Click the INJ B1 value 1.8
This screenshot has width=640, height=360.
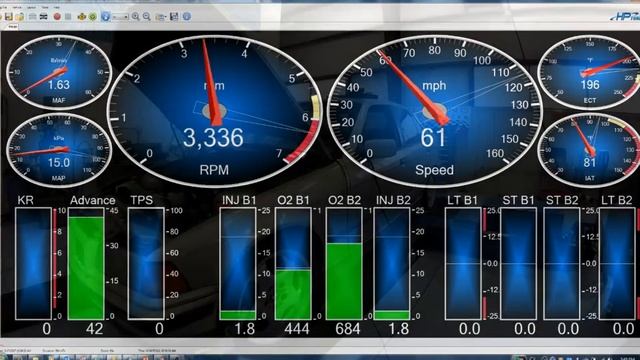(x=245, y=329)
